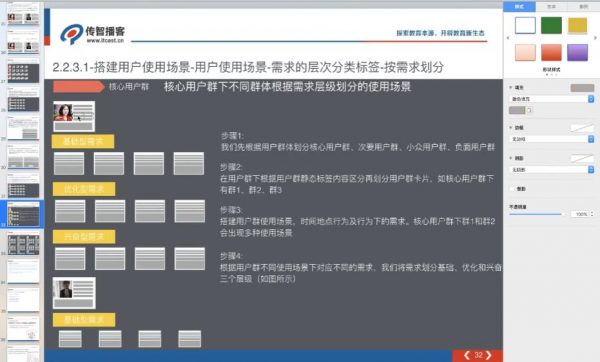The width and height of the screenshot is (600, 362).
Task: Open slide 34 thumbnail in navigator
Action: coord(23,272)
